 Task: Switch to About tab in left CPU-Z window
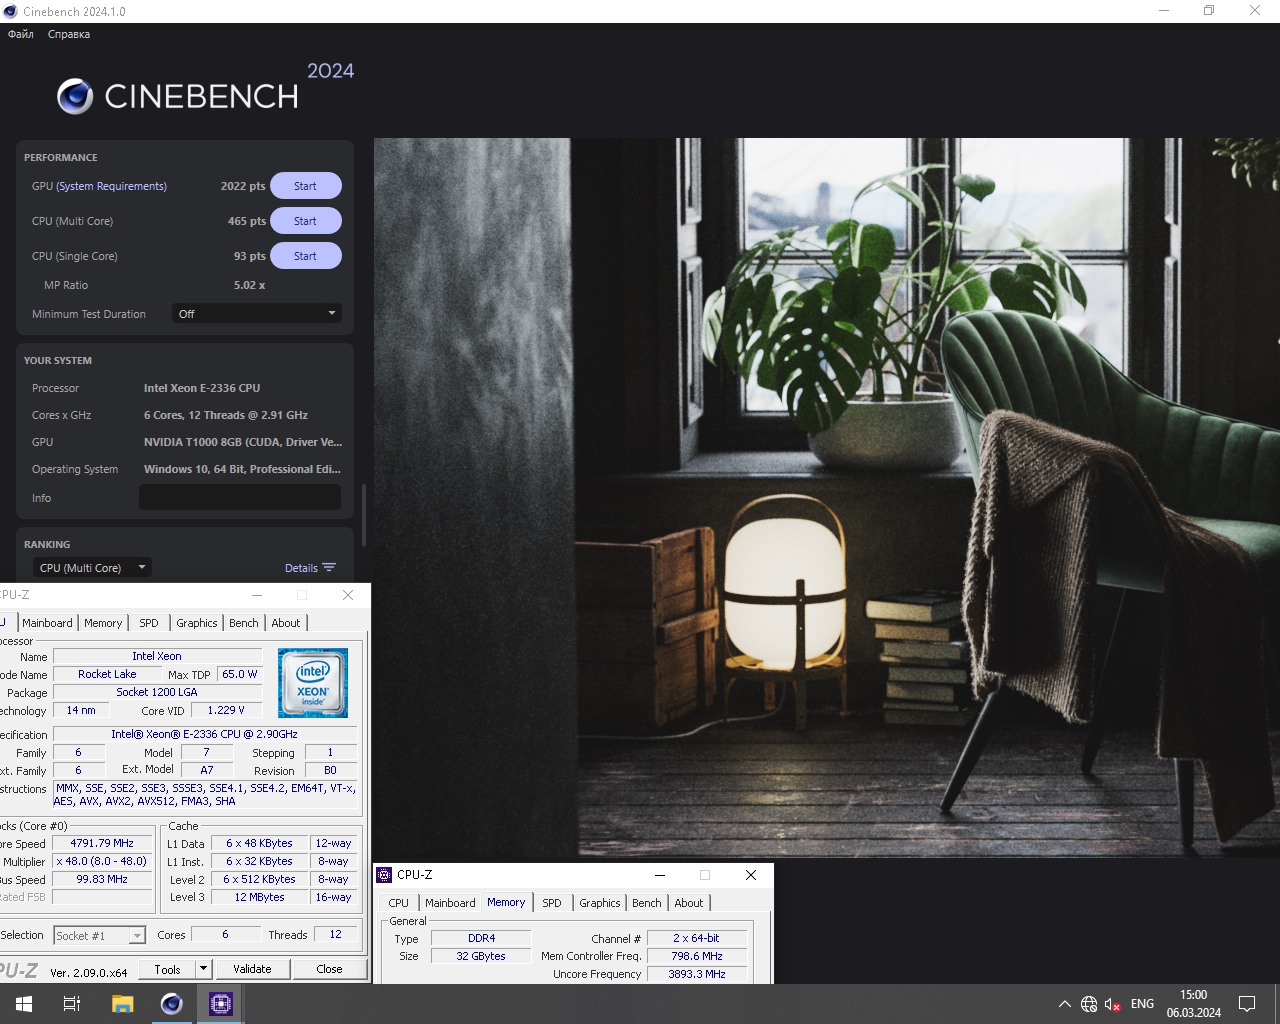[x=286, y=623]
